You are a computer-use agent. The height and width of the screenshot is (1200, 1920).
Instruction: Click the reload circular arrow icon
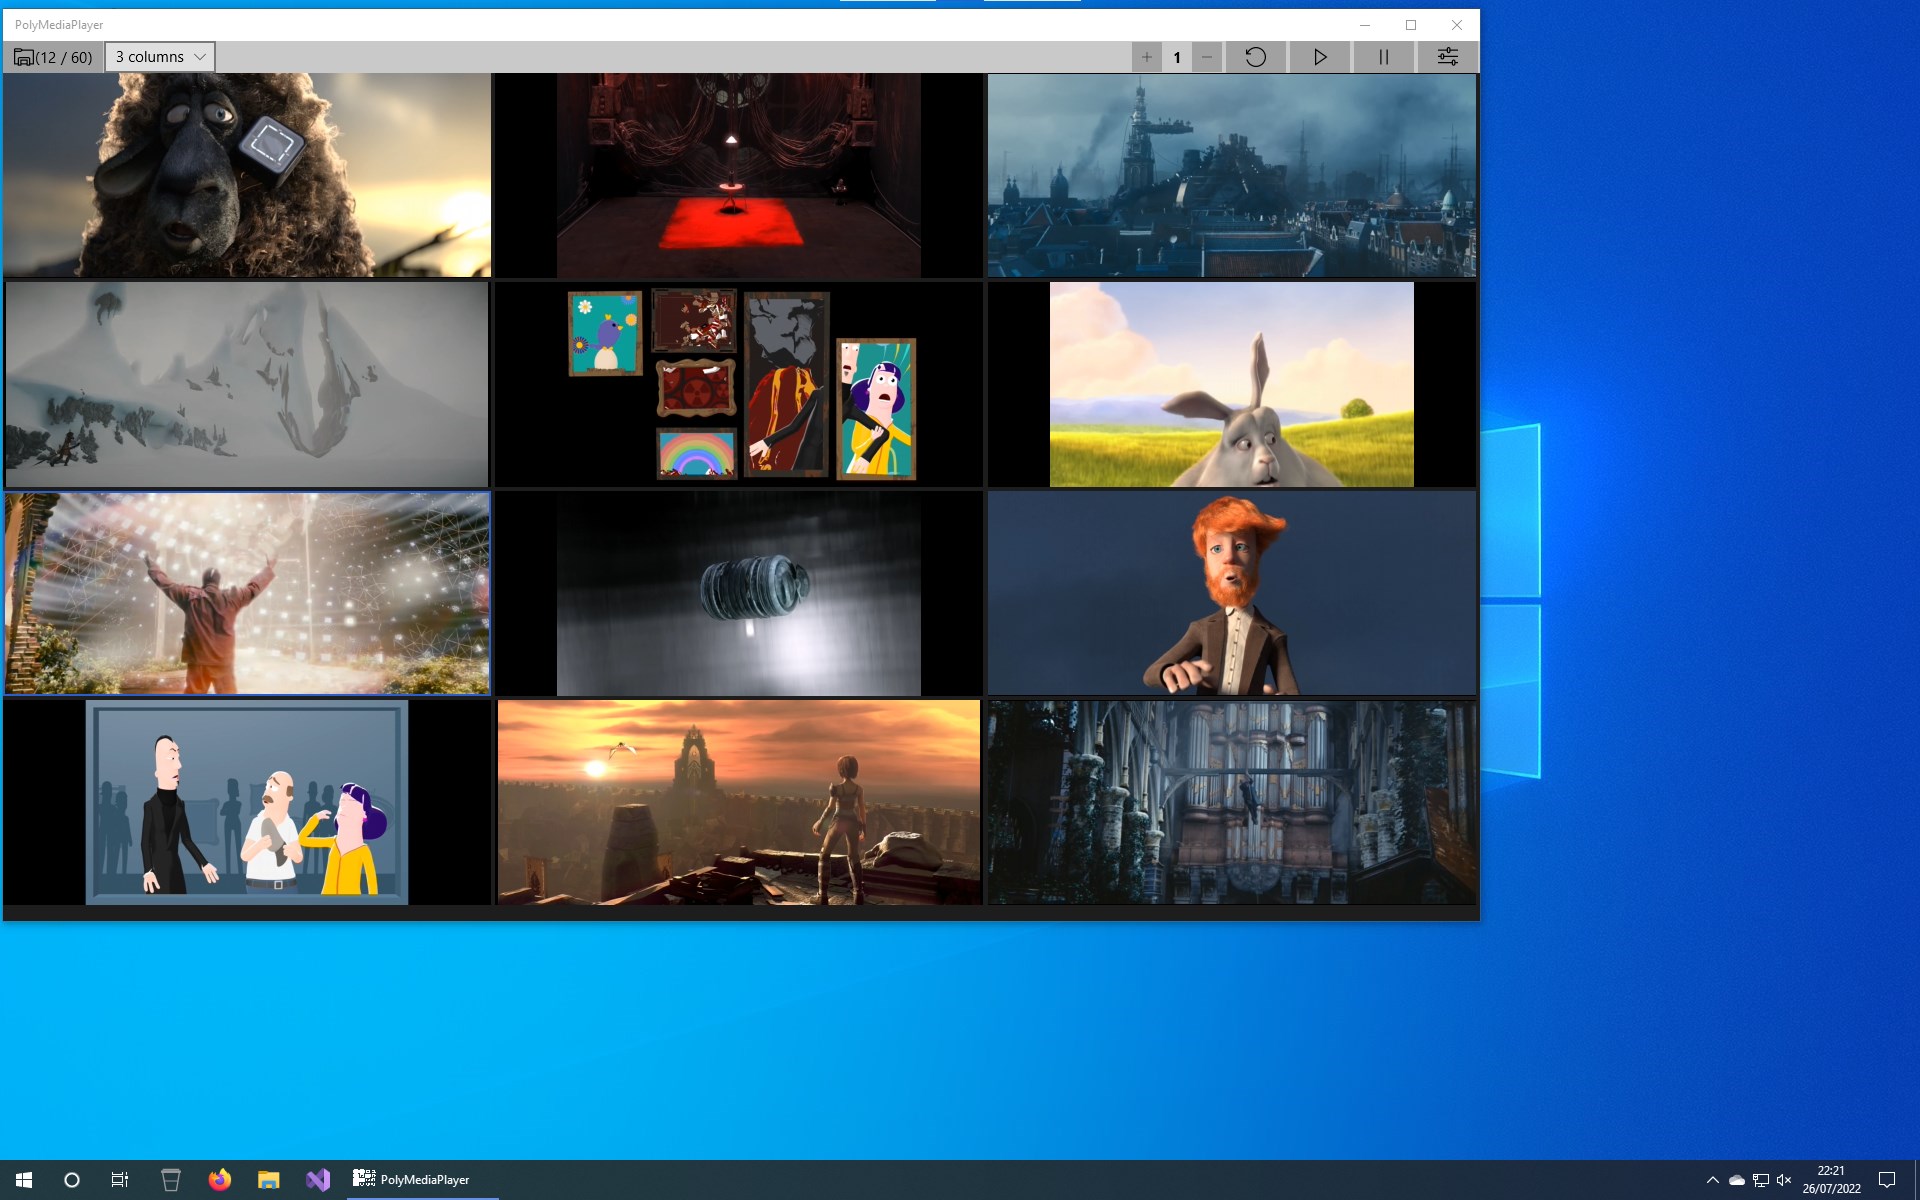point(1255,57)
